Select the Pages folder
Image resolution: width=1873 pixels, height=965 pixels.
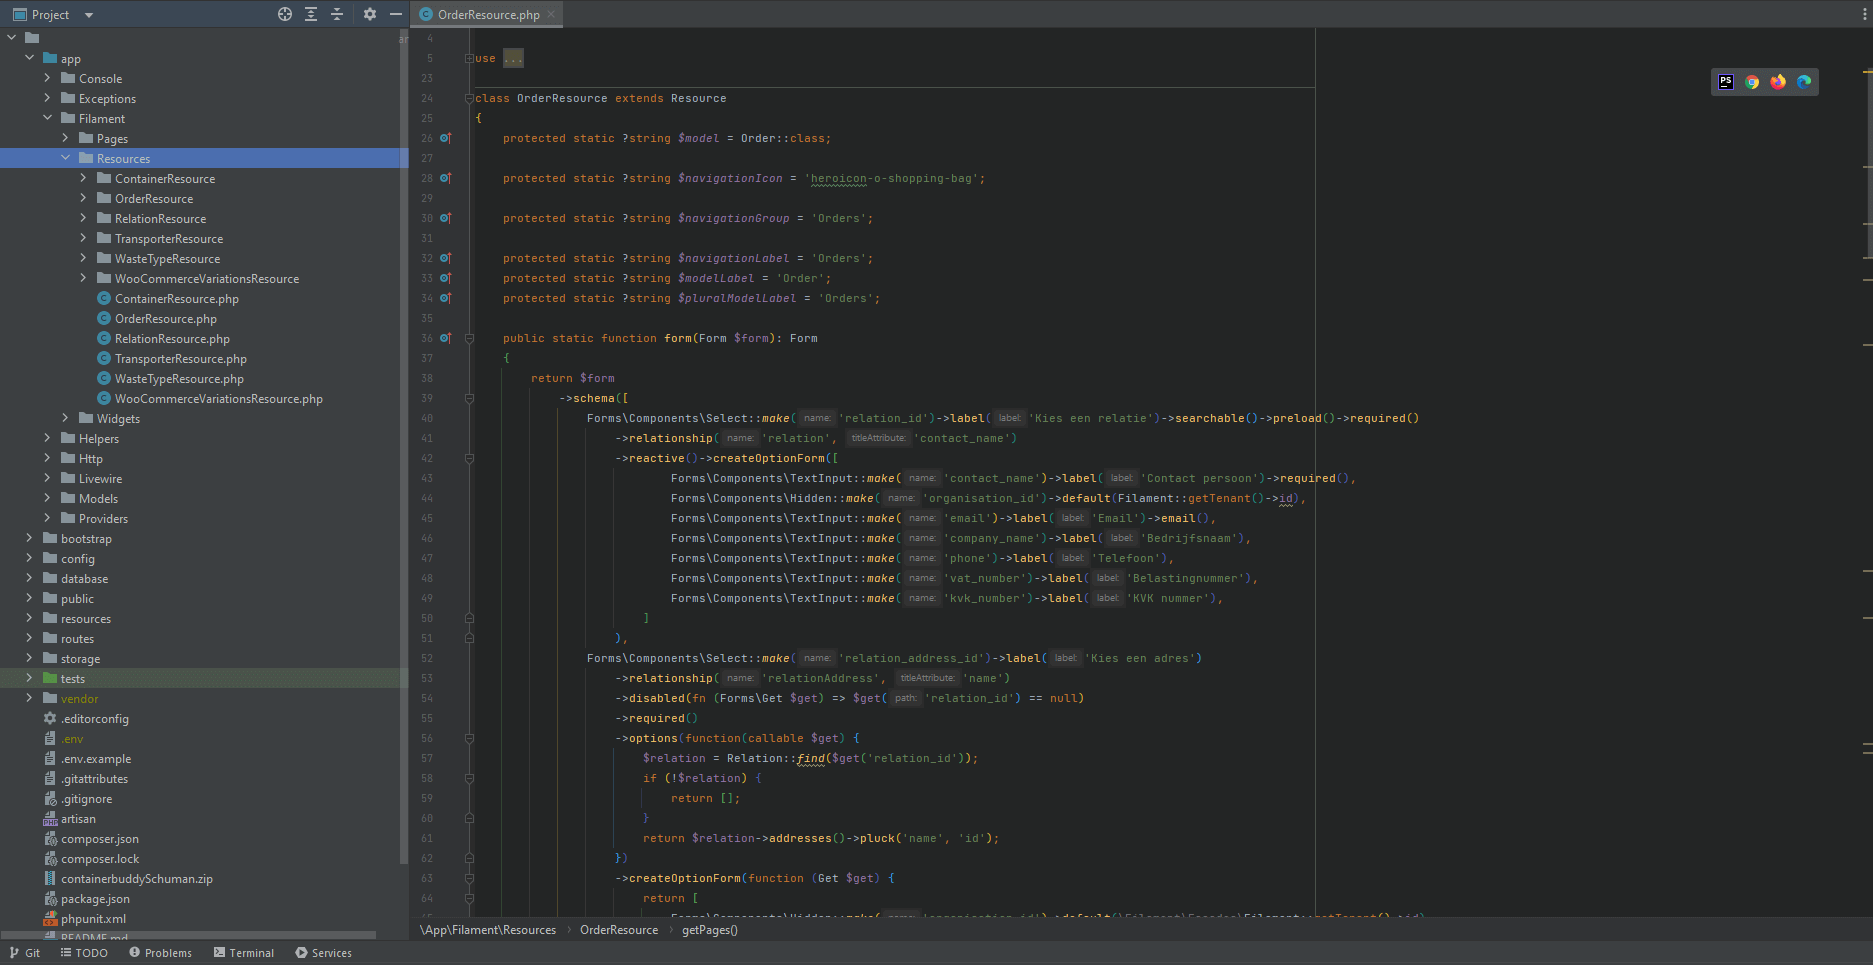[112, 139]
